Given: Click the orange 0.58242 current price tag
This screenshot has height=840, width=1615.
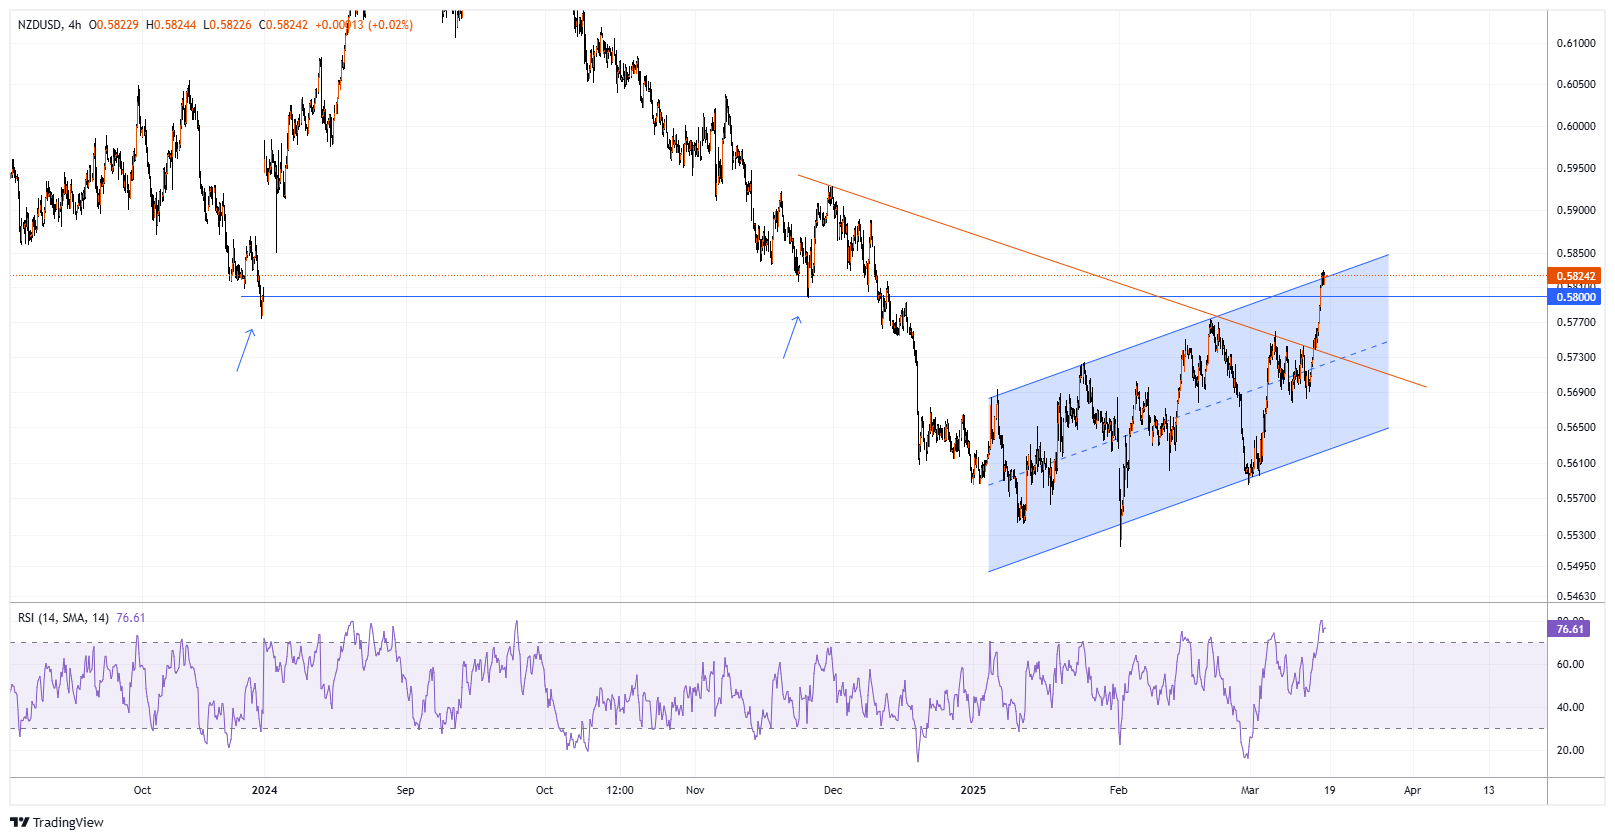Looking at the screenshot, I should pyautogui.click(x=1574, y=276).
